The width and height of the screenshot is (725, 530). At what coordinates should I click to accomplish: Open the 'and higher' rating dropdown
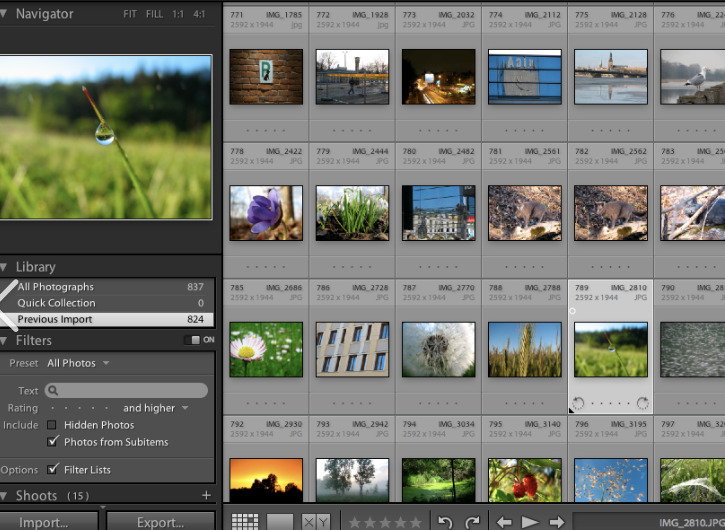[x=155, y=408]
